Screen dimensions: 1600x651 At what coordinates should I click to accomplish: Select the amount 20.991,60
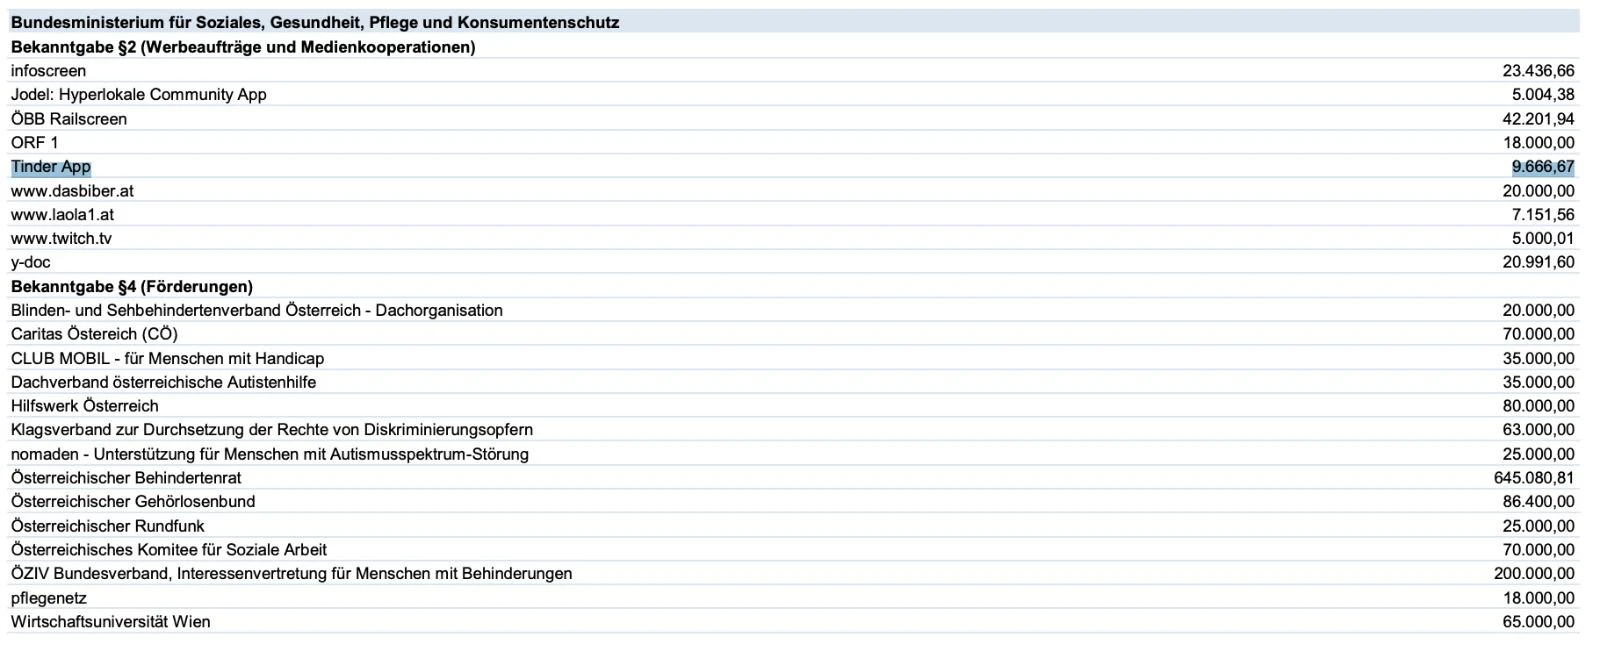[1538, 263]
